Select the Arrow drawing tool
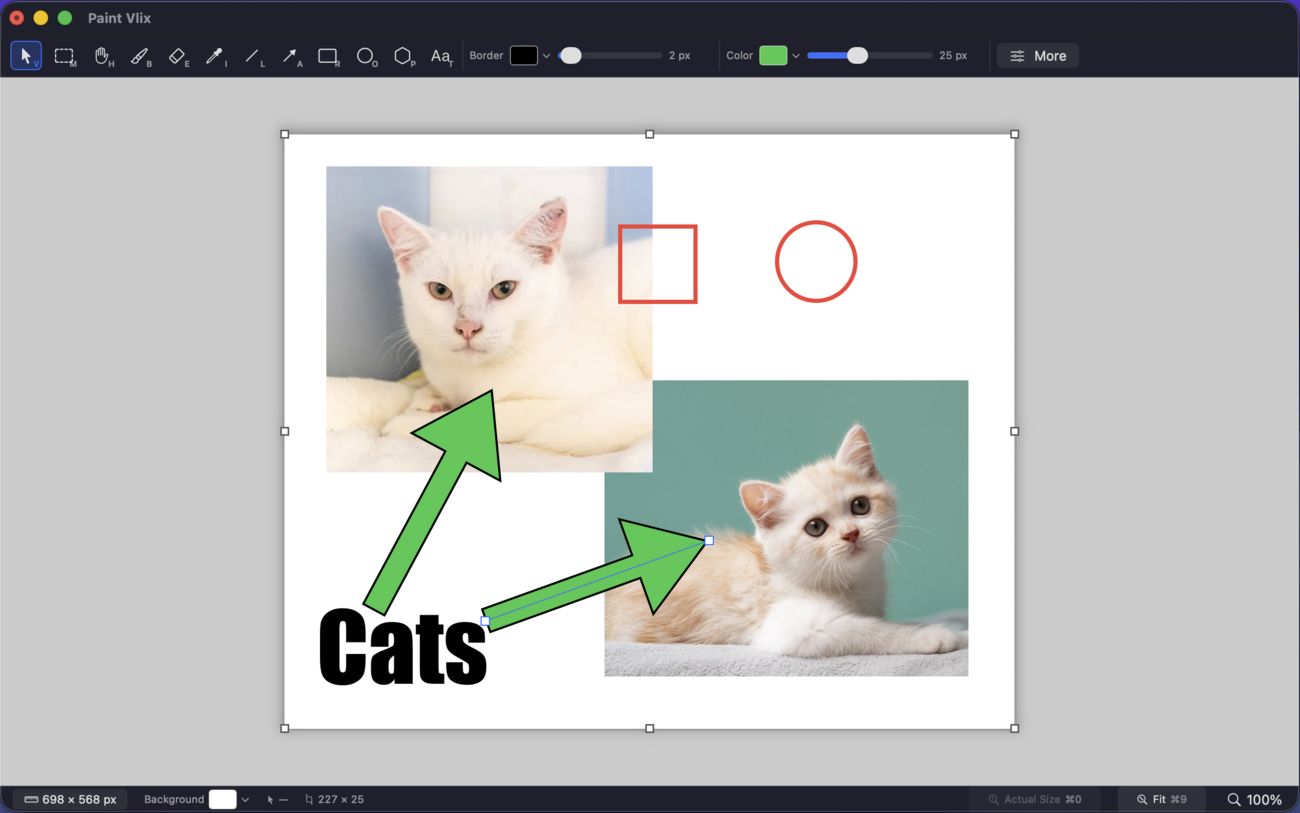This screenshot has width=1300, height=813. click(291, 56)
